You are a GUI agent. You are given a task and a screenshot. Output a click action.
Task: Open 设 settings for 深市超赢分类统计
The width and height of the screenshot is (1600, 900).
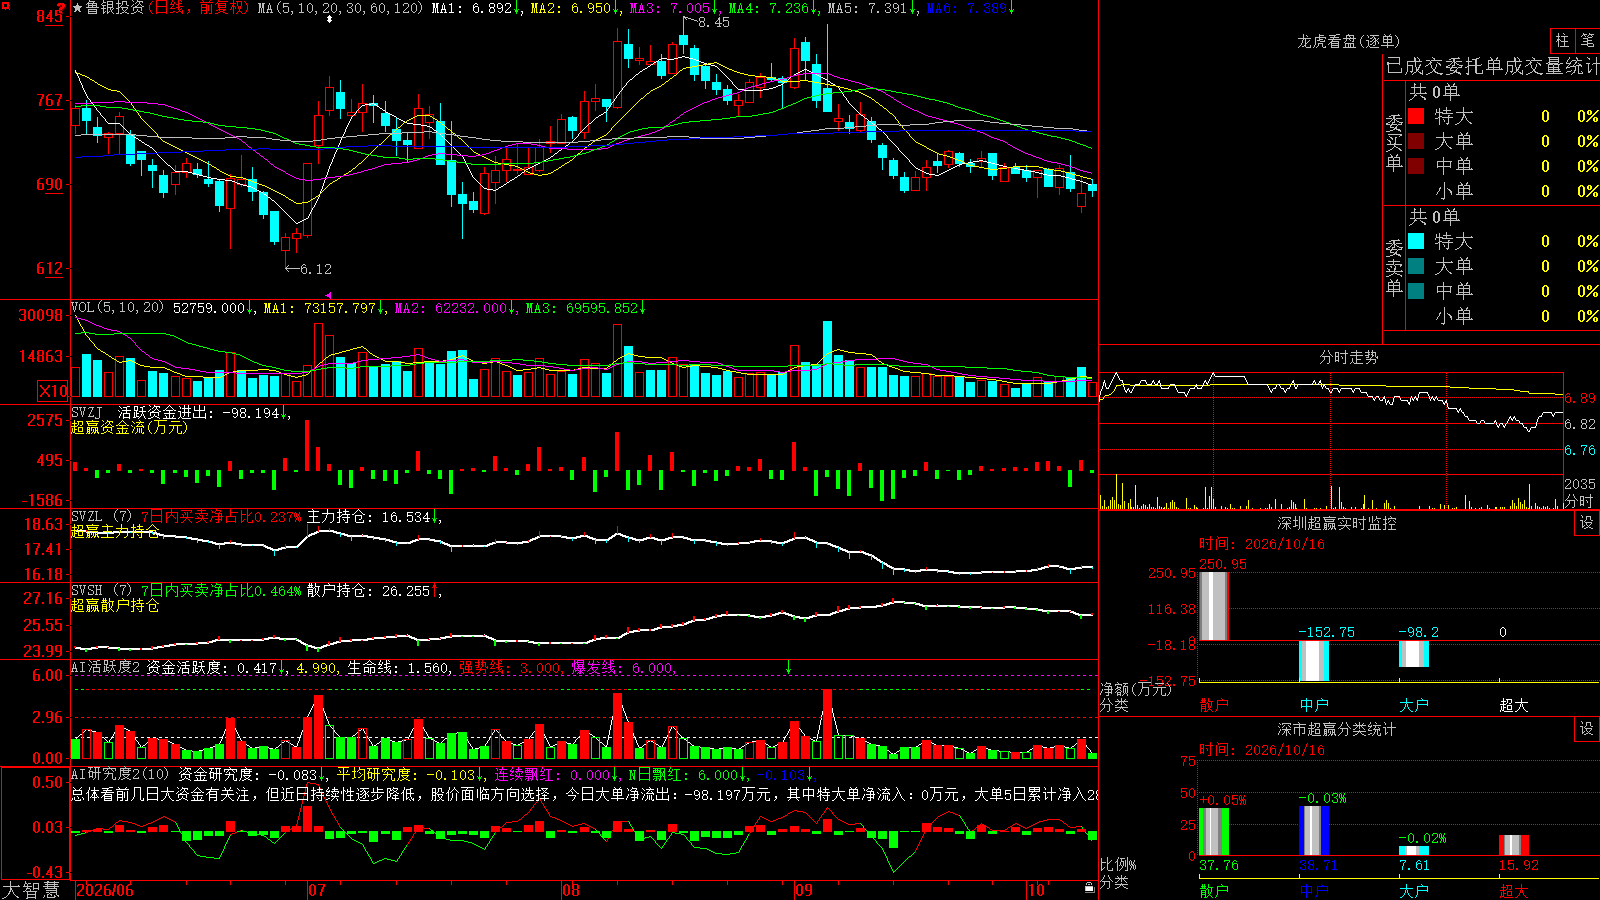pos(1587,729)
